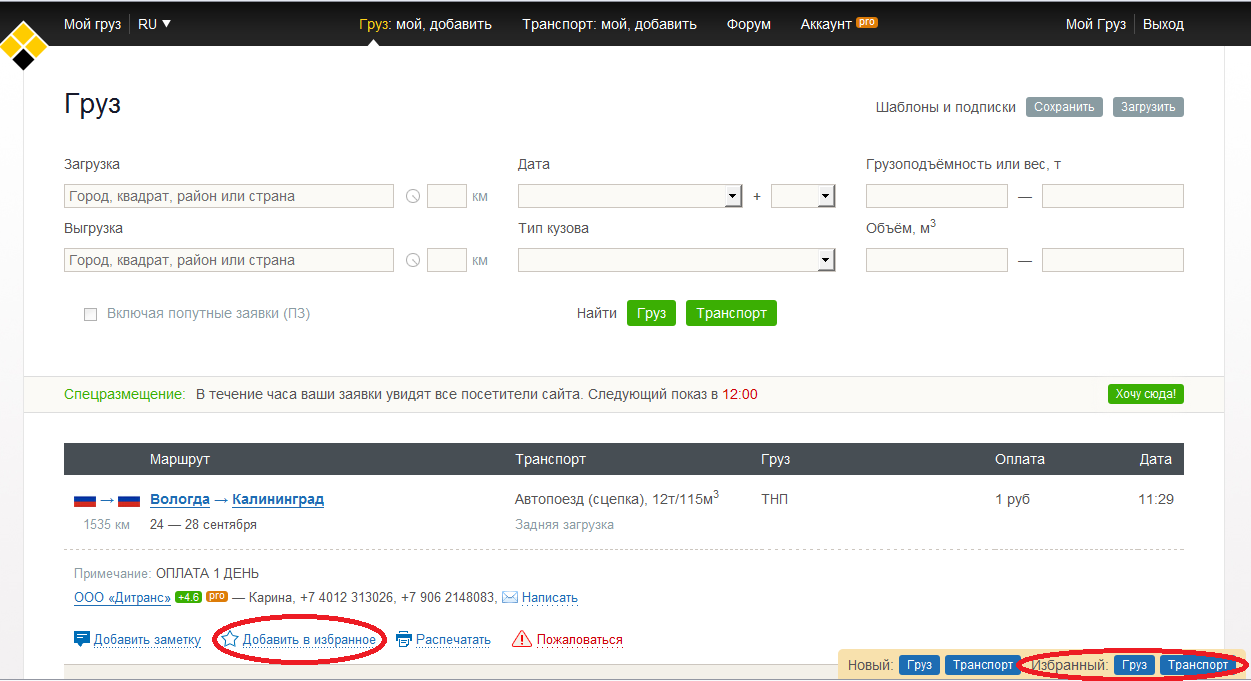Image resolution: width=1251 pixels, height=681 pixels.
Task: Click the red warning triangle Пожаловаться icon
Action: pyautogui.click(x=522, y=639)
